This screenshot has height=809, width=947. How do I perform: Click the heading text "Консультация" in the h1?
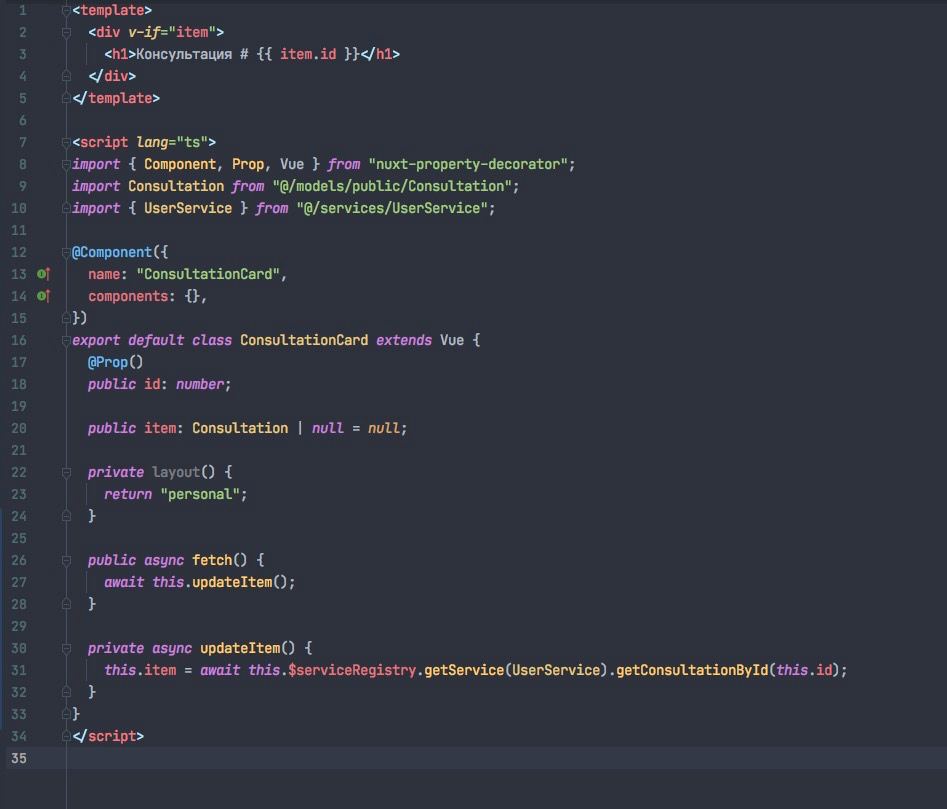point(184,54)
